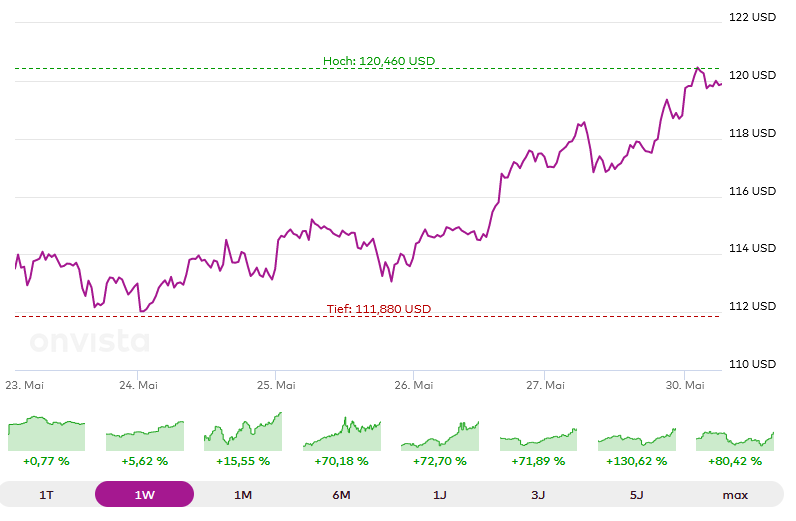
Task: Open the thumbnail chart with +70,18 %
Action: [341, 433]
